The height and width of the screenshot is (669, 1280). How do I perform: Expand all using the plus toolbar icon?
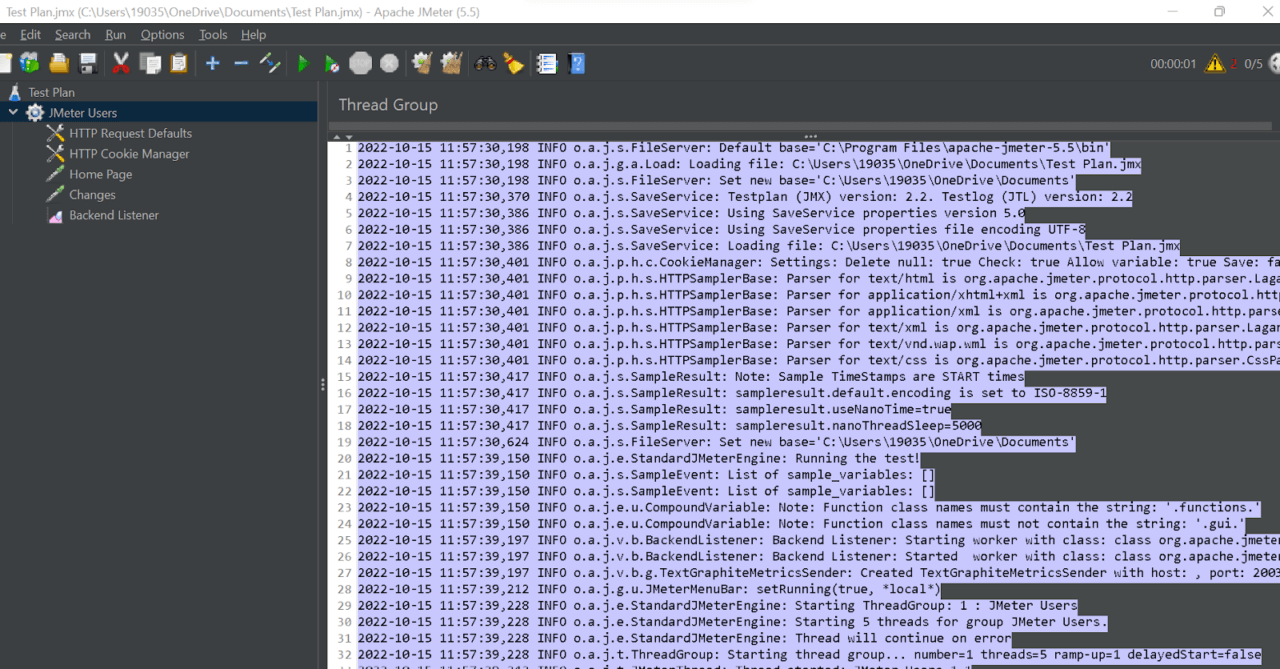[x=212, y=62]
